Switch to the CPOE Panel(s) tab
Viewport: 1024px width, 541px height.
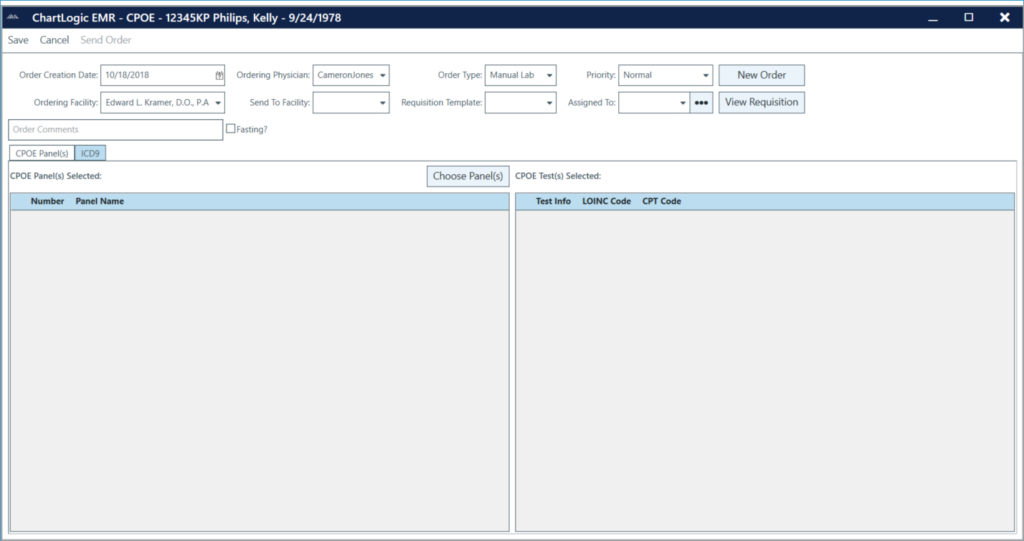pyautogui.click(x=42, y=153)
